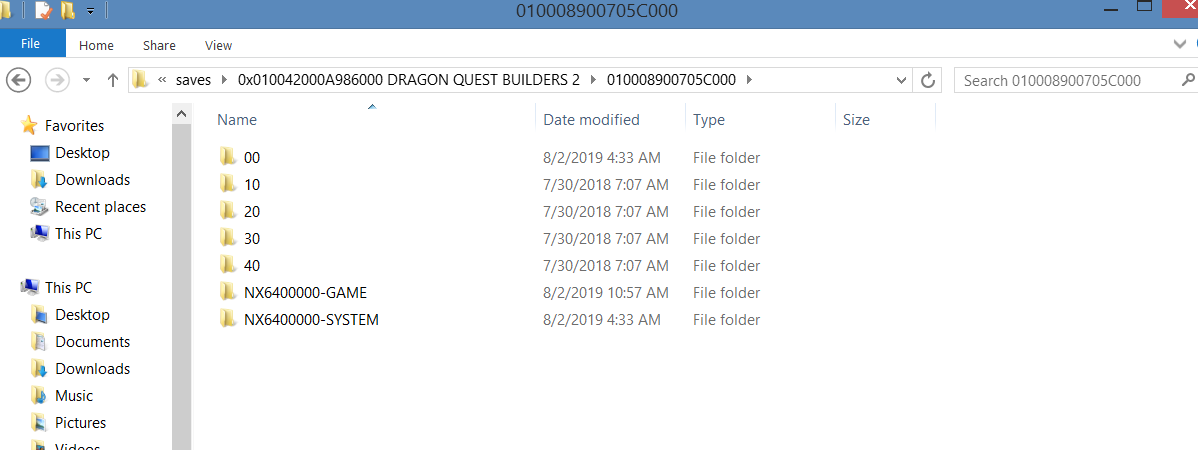1198x450 pixels.
Task: Refresh the current folder view
Action: pyautogui.click(x=928, y=79)
